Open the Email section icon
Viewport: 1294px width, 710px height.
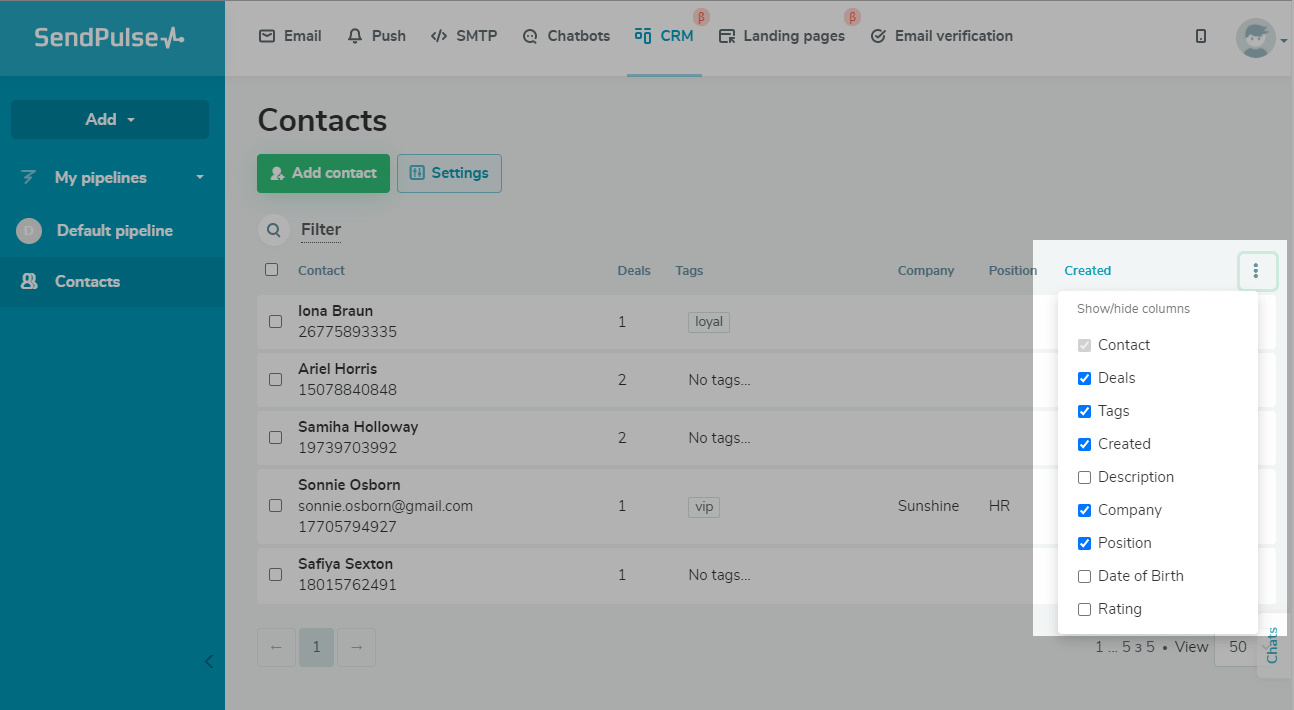266,35
